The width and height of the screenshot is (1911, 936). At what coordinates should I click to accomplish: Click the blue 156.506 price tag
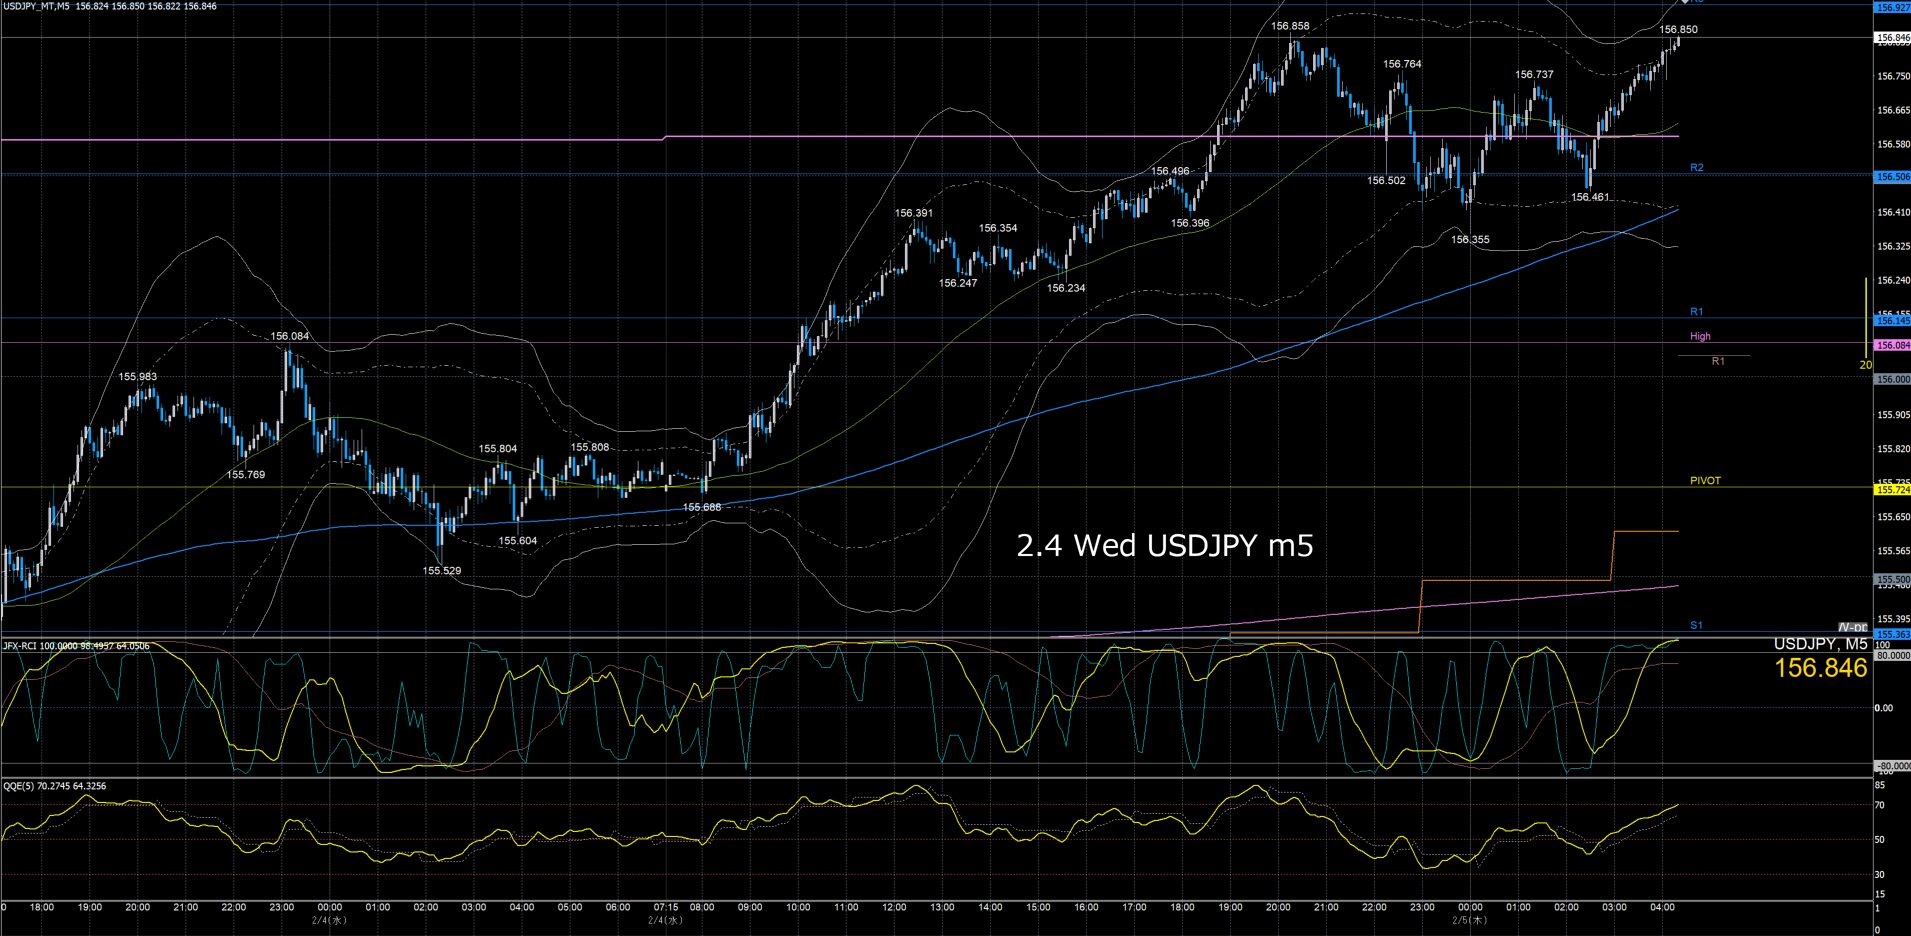pyautogui.click(x=1892, y=177)
